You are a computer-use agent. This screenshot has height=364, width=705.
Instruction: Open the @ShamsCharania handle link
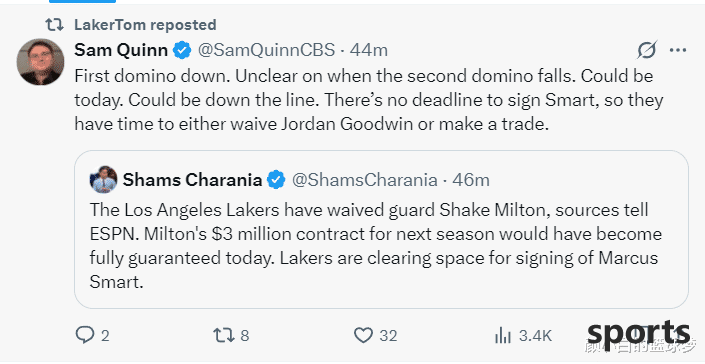365,180
